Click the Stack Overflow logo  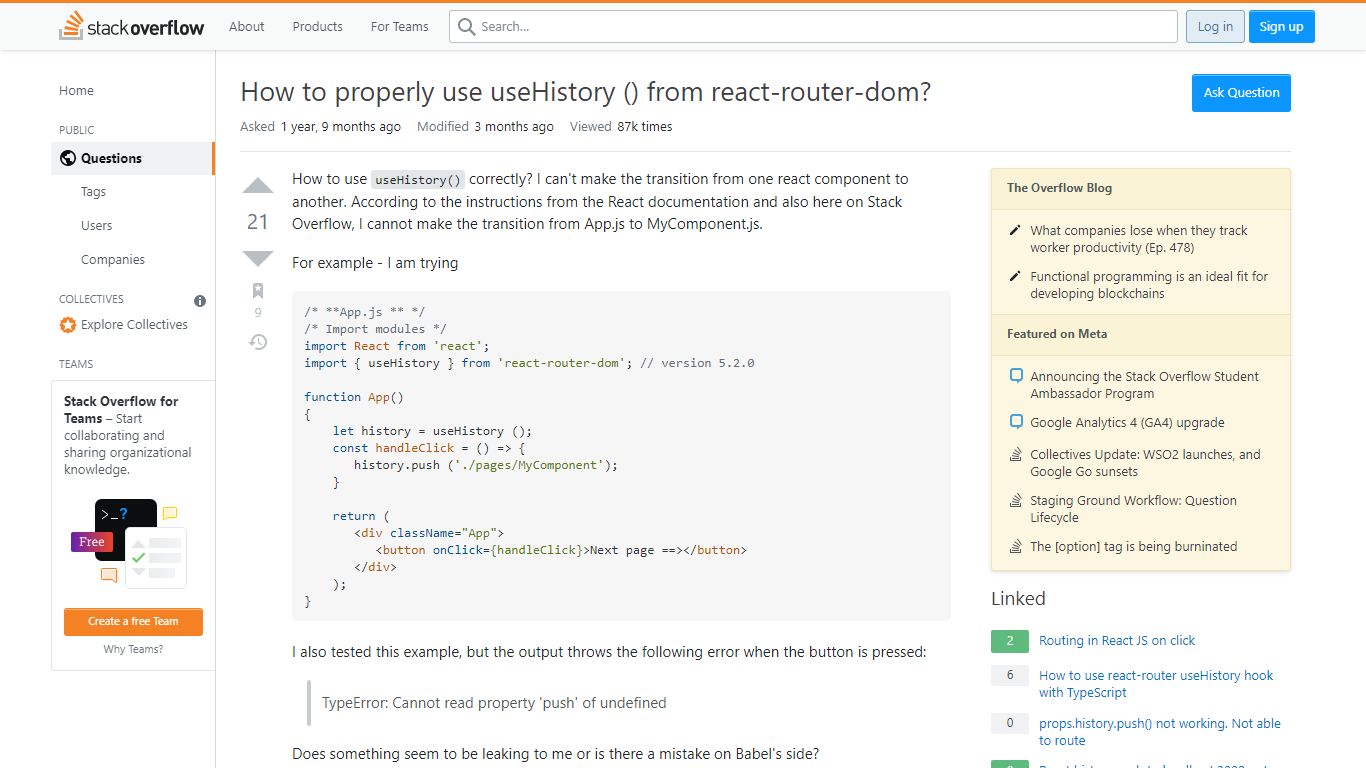132,26
